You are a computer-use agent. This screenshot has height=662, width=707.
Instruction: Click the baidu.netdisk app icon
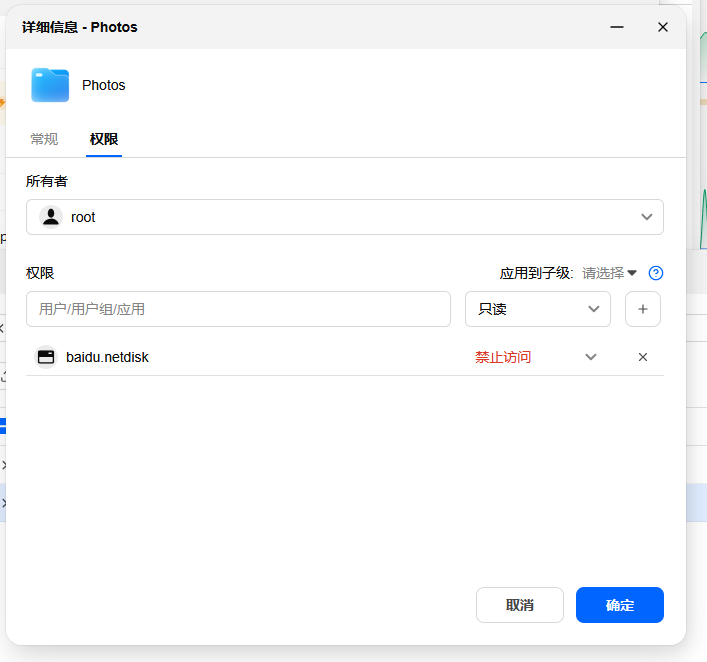(x=46, y=357)
